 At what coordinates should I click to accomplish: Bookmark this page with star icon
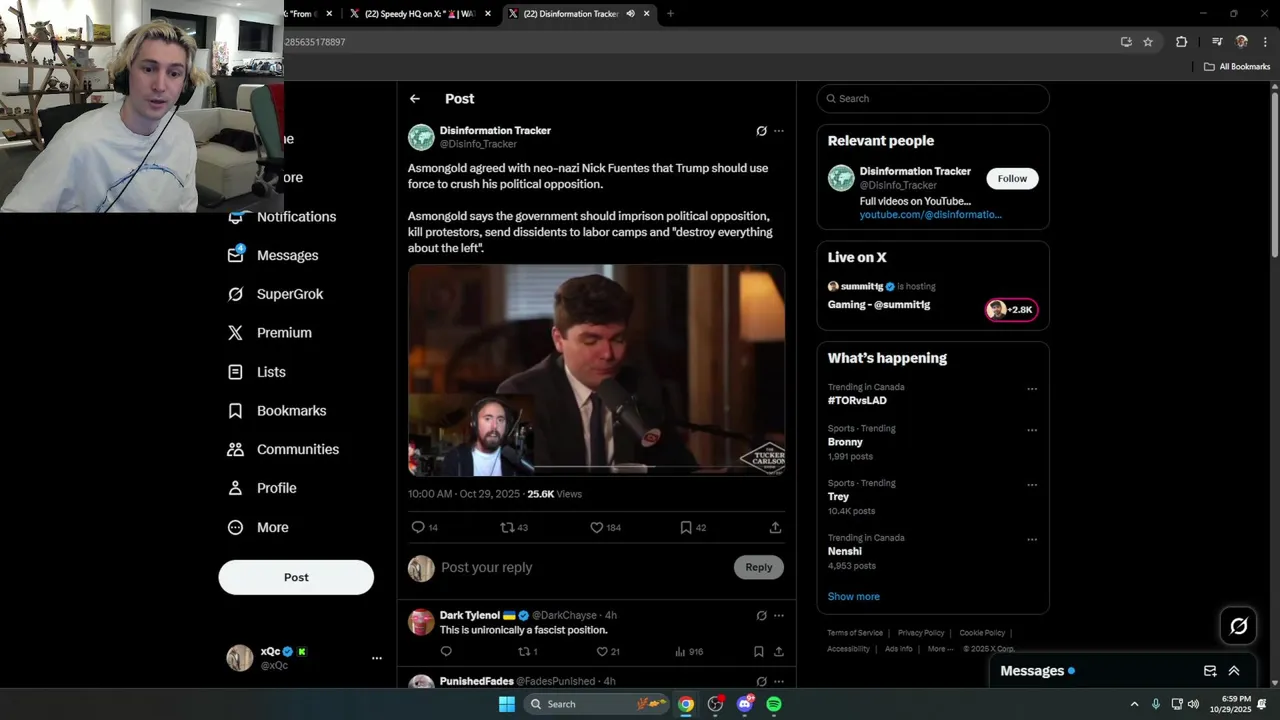pos(1148,42)
